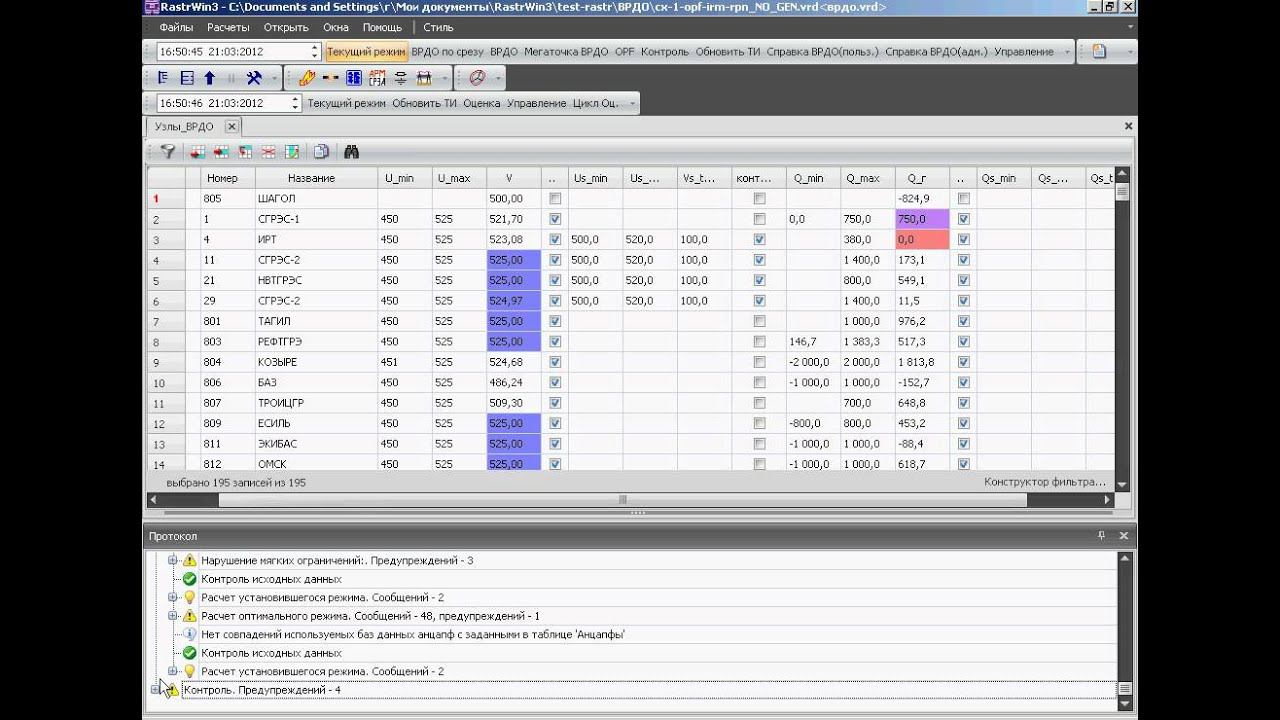Screen dimensions: 1280x720
Task: Click the table's vertical scrollbar down arrow
Action: point(1122,485)
